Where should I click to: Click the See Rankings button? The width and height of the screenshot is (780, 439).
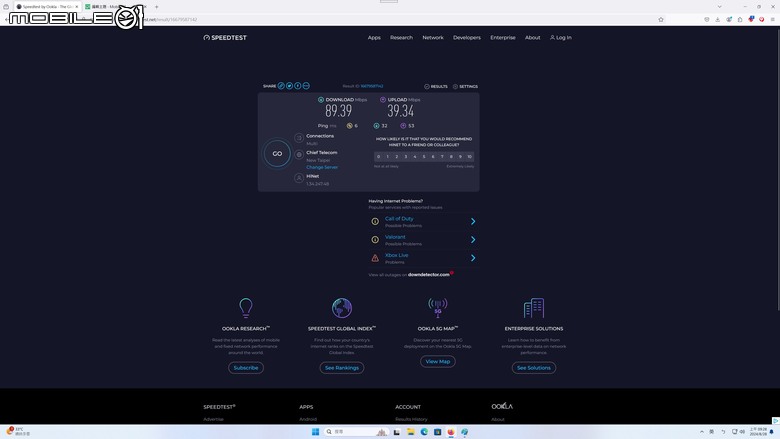click(x=342, y=368)
